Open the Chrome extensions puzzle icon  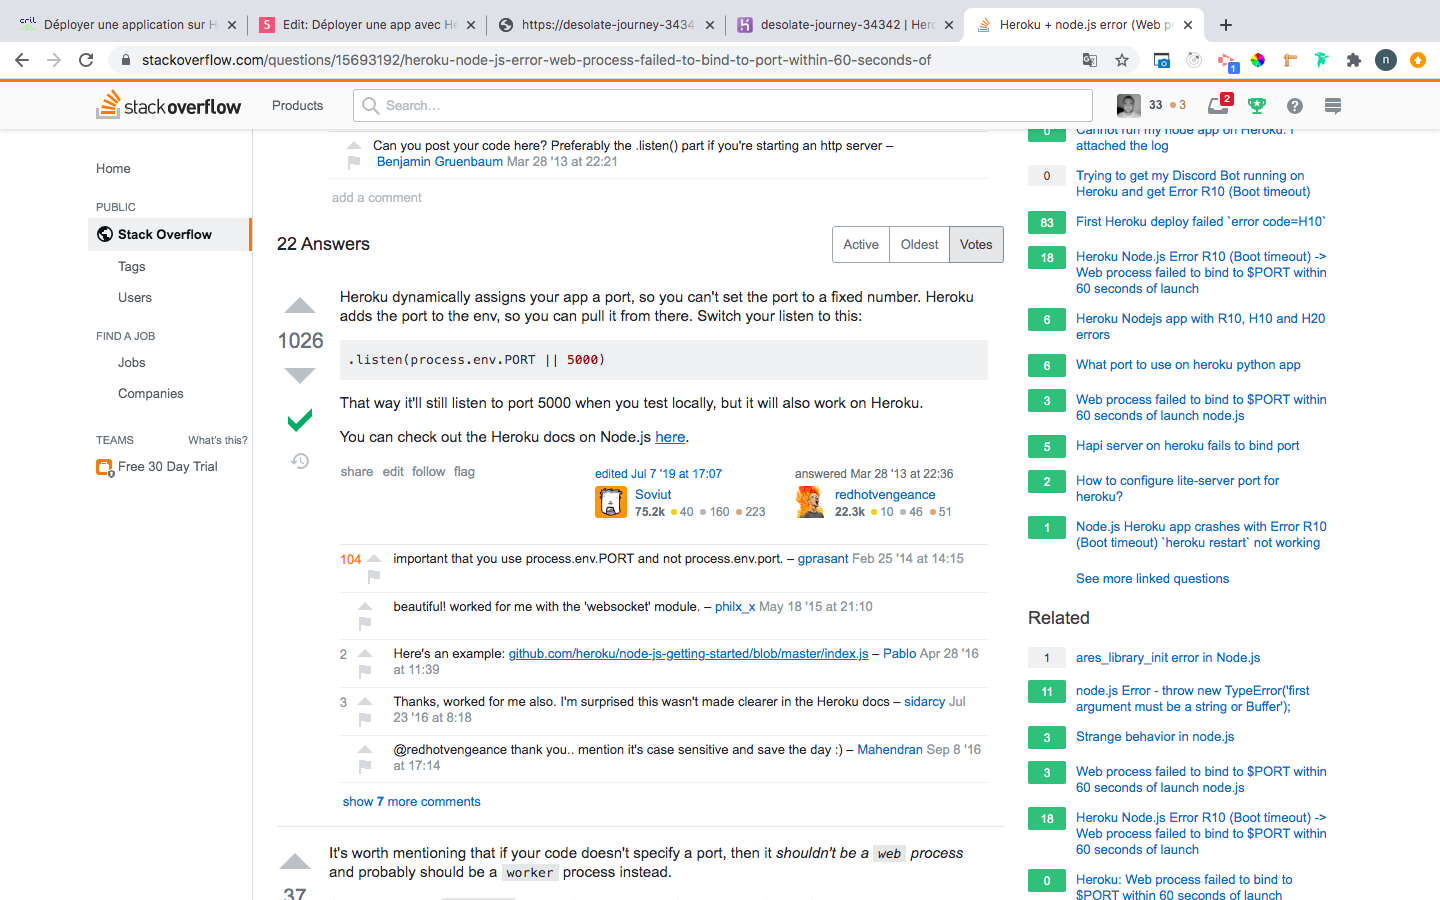[x=1354, y=60]
